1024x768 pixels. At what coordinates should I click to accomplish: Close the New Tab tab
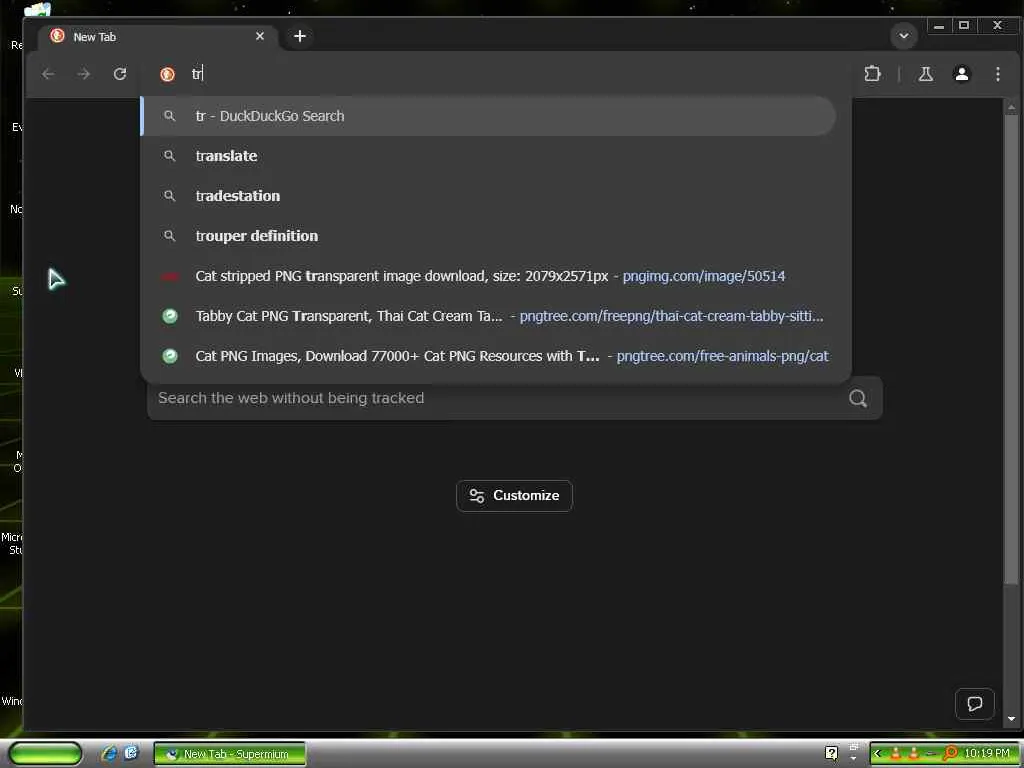[x=260, y=36]
